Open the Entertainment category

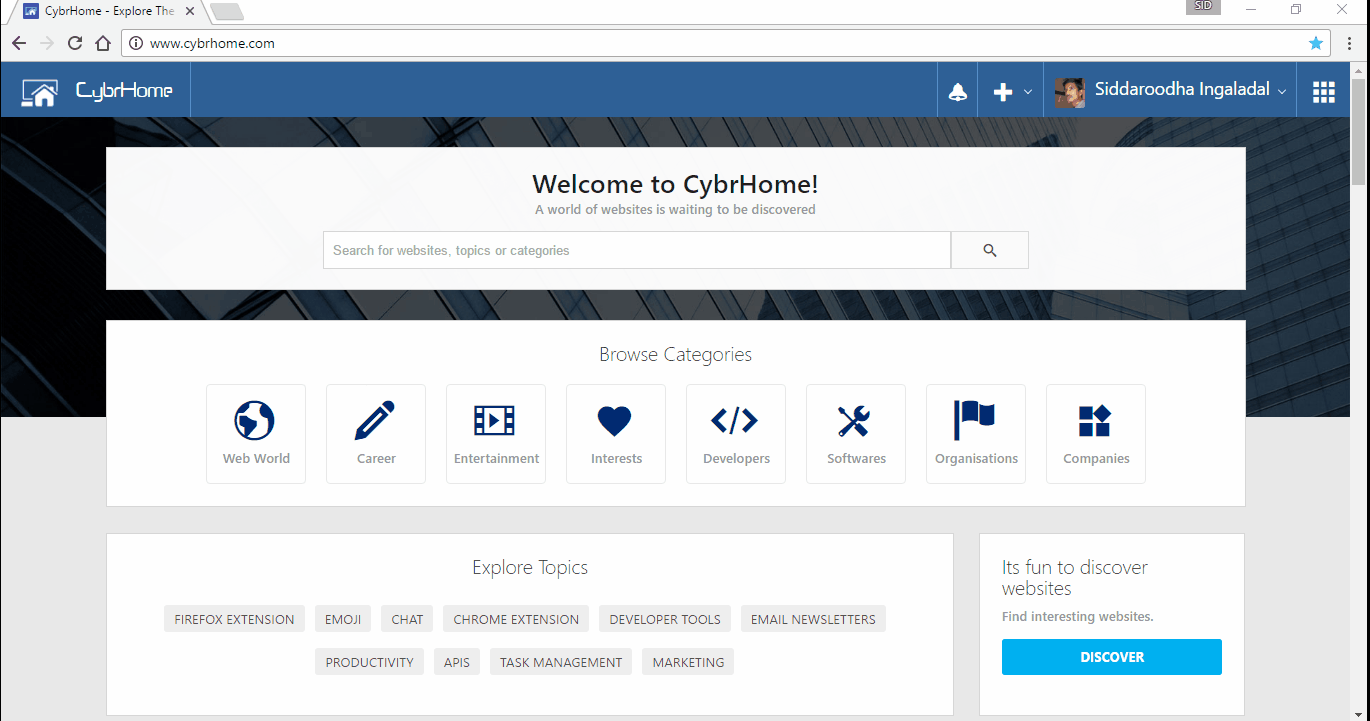click(x=496, y=434)
